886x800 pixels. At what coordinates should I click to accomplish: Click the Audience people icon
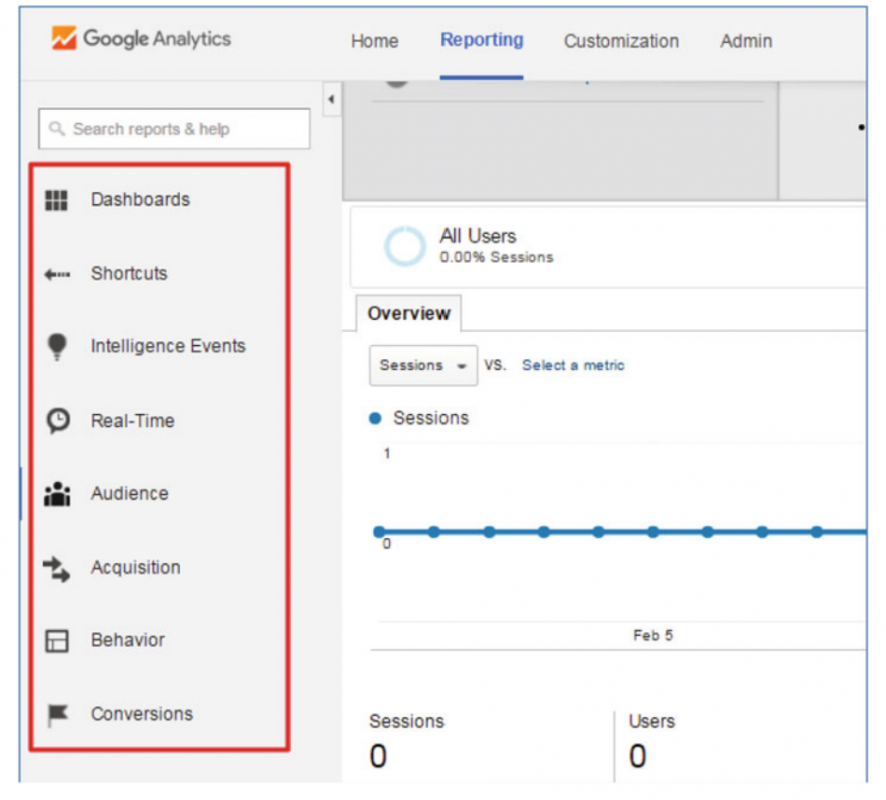point(57,494)
